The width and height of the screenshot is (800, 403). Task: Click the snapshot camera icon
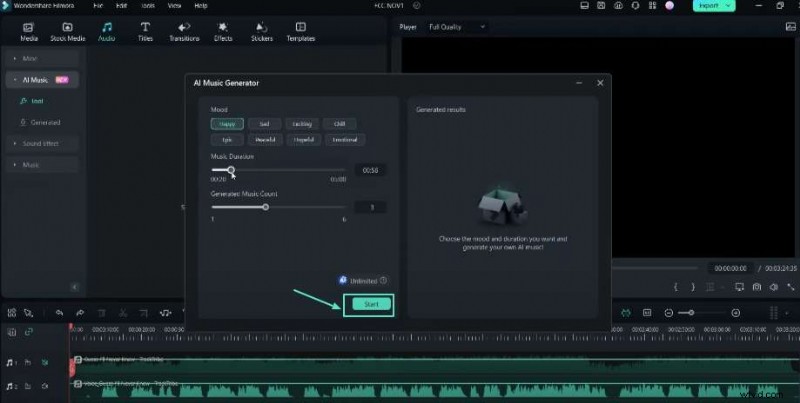757,287
